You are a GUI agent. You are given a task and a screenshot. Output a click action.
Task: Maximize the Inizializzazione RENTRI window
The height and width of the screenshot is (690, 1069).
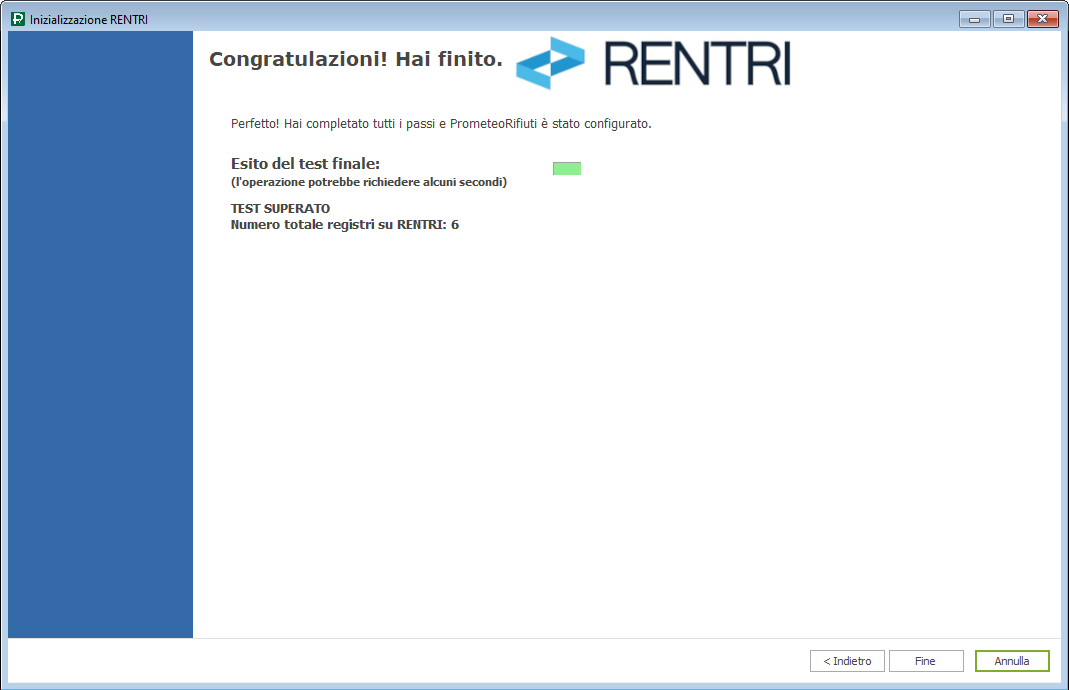[x=1007, y=19]
